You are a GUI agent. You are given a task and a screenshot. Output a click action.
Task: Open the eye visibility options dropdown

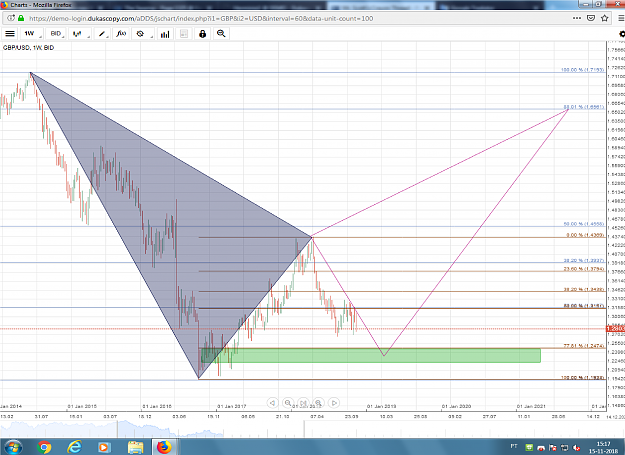click(x=142, y=34)
